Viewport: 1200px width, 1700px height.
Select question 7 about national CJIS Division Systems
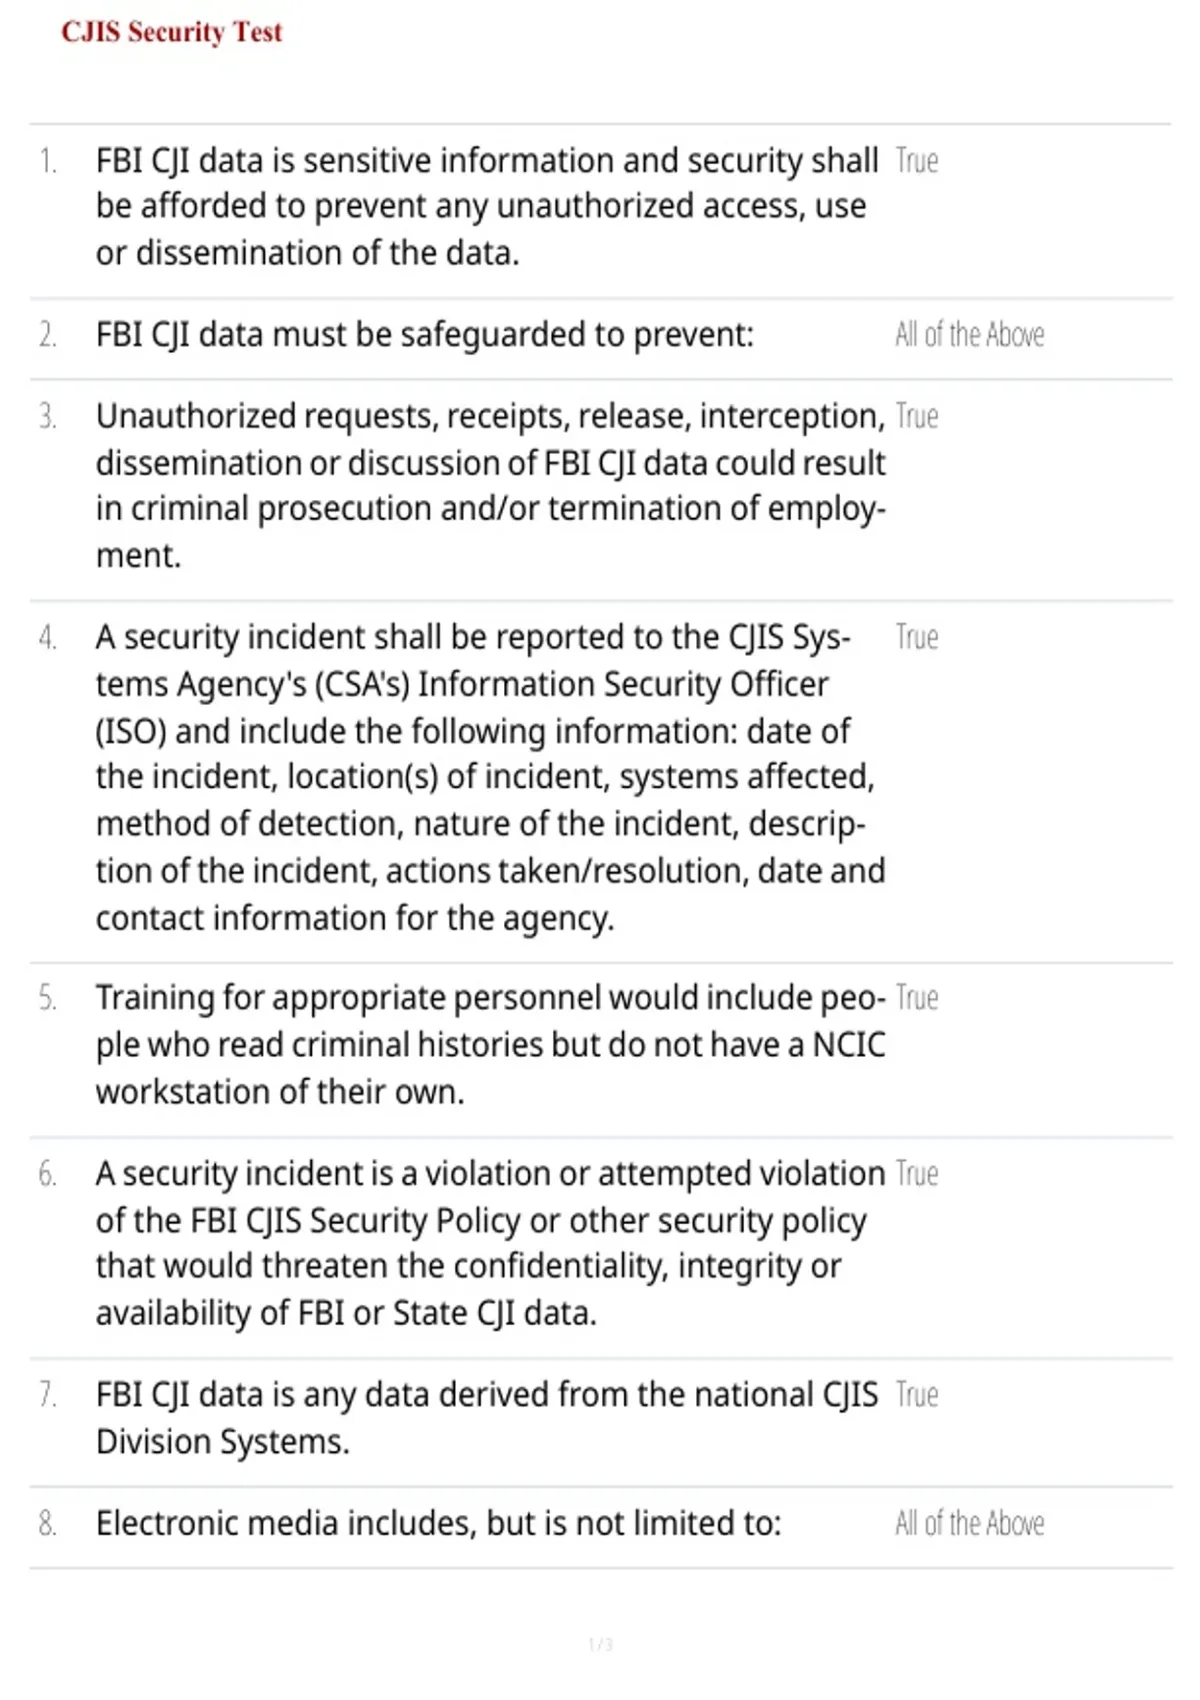tap(487, 1418)
